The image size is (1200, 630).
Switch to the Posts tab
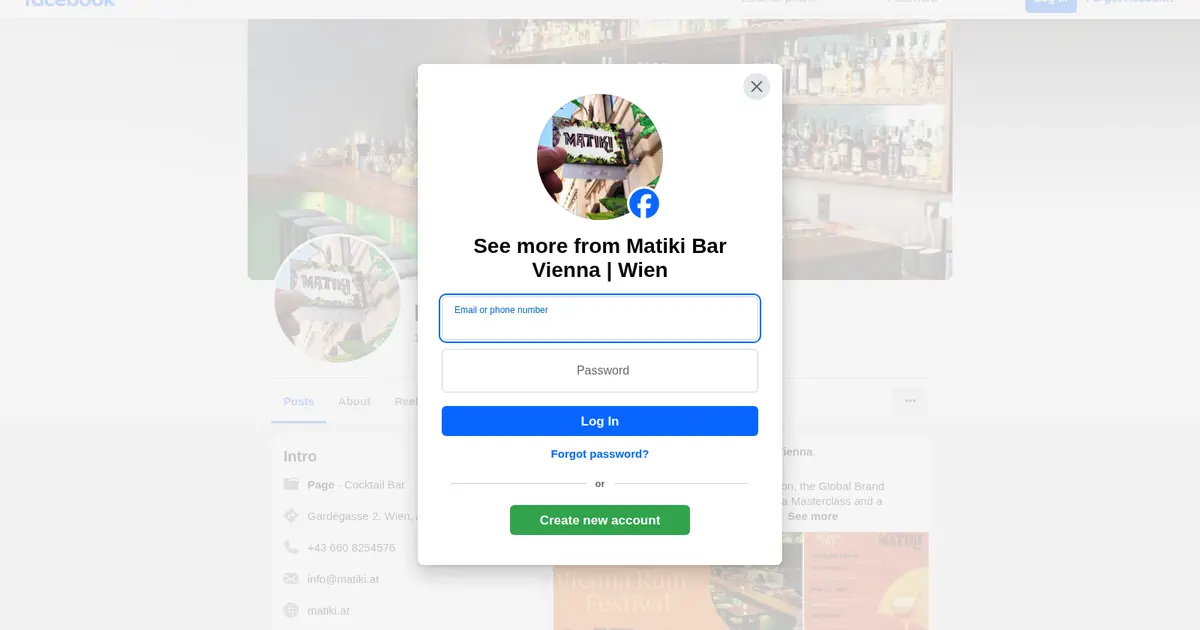tap(298, 401)
